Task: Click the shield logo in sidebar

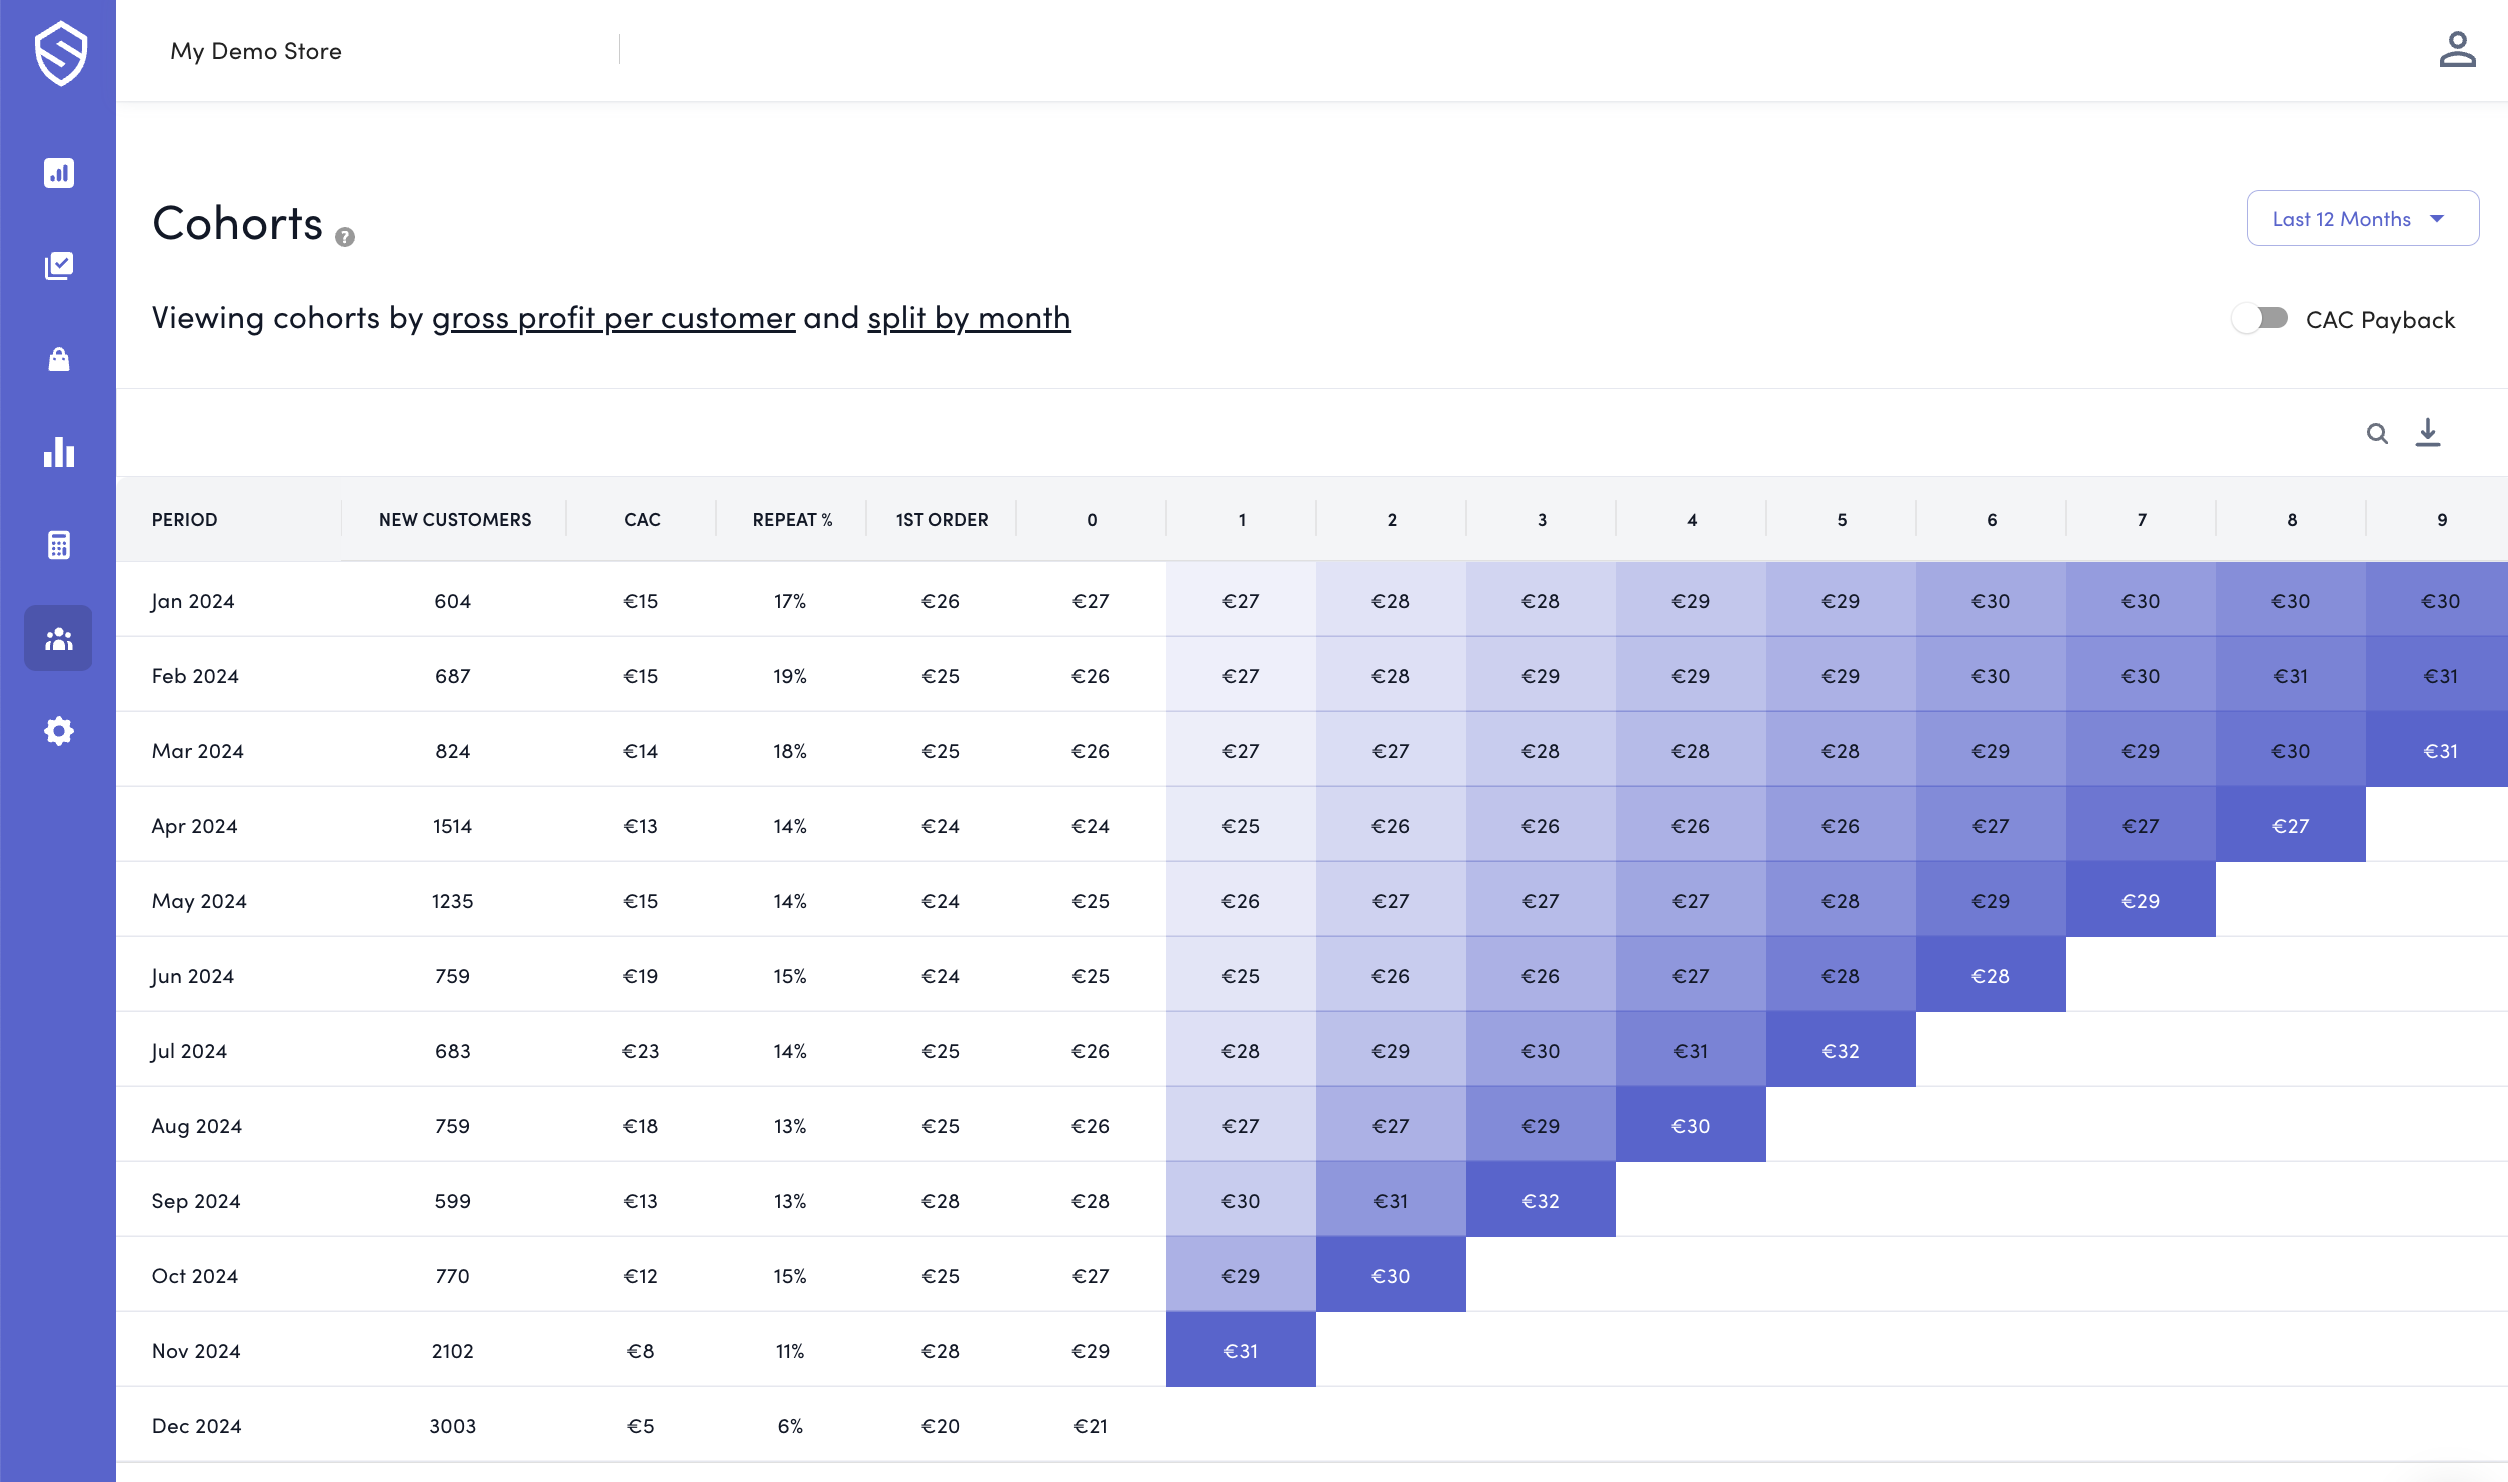Action: pyautogui.click(x=60, y=54)
